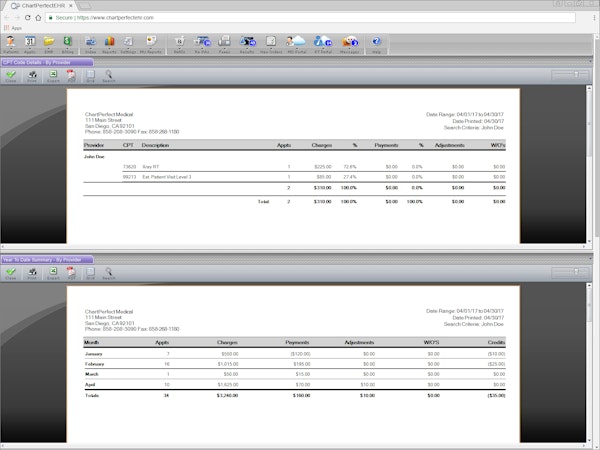The width and height of the screenshot is (600, 450).
Task: Search within the CPT Code Details report
Action: (x=108, y=76)
